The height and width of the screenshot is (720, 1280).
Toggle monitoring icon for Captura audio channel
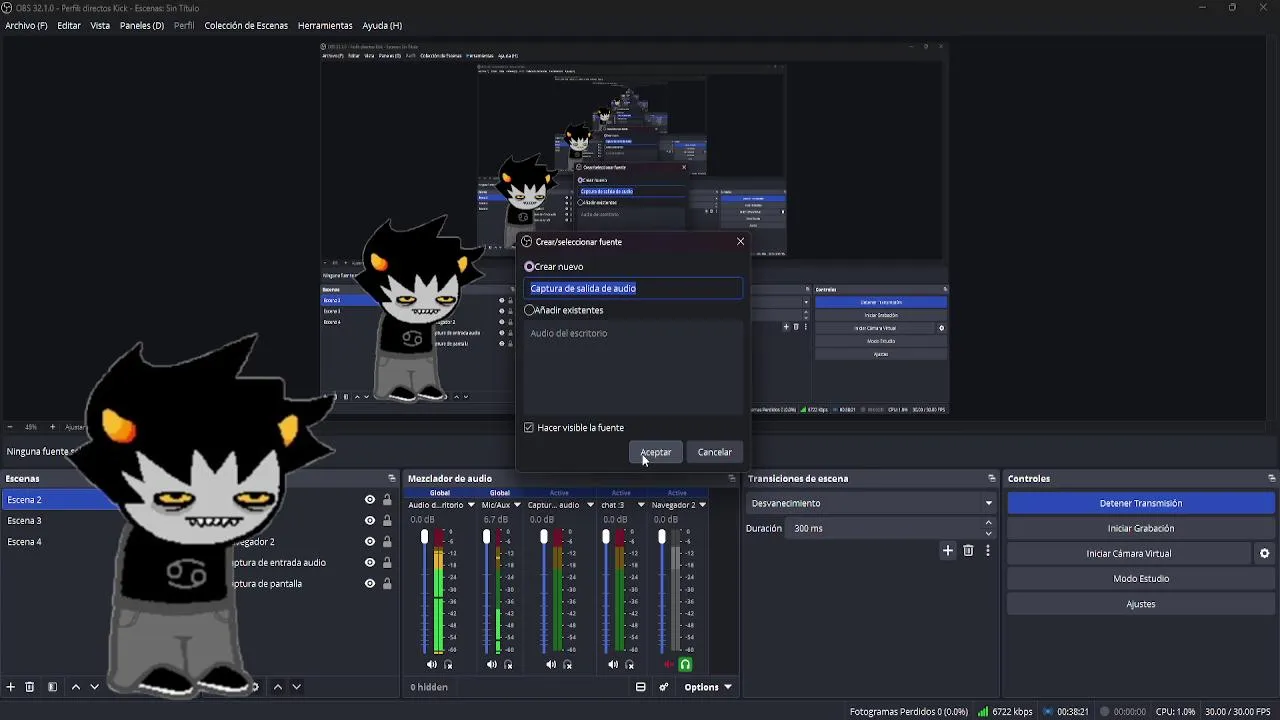point(568,665)
